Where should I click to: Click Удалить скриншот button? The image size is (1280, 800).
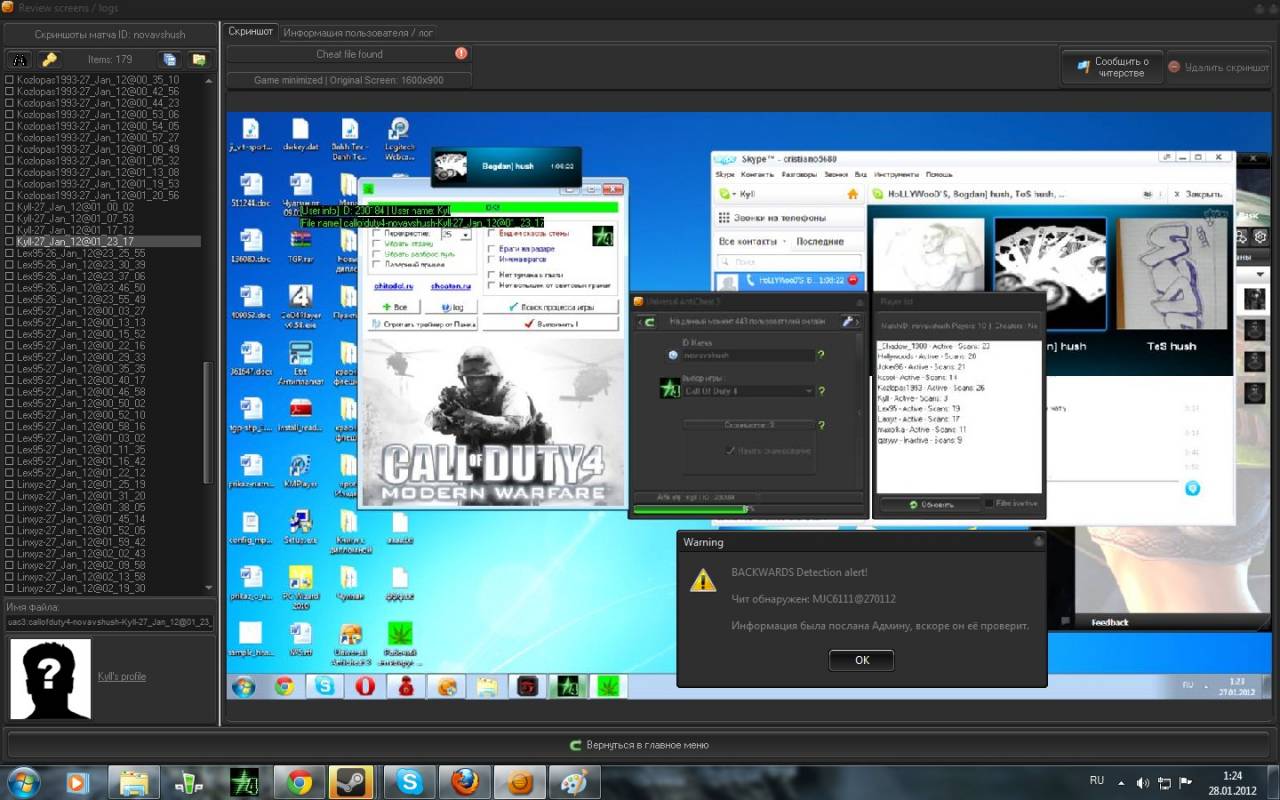(x=1219, y=67)
